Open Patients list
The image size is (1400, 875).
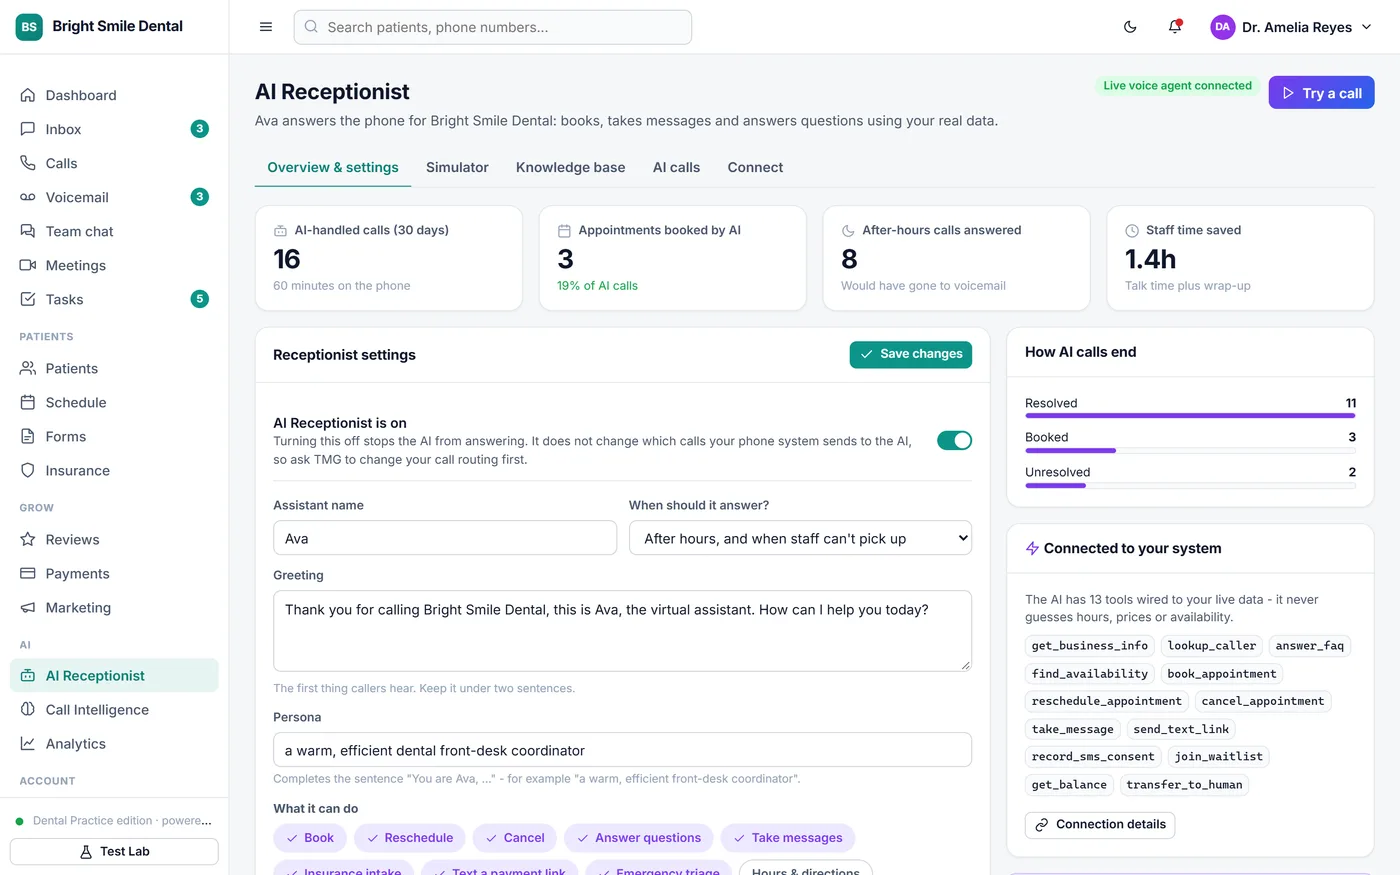click(114, 368)
